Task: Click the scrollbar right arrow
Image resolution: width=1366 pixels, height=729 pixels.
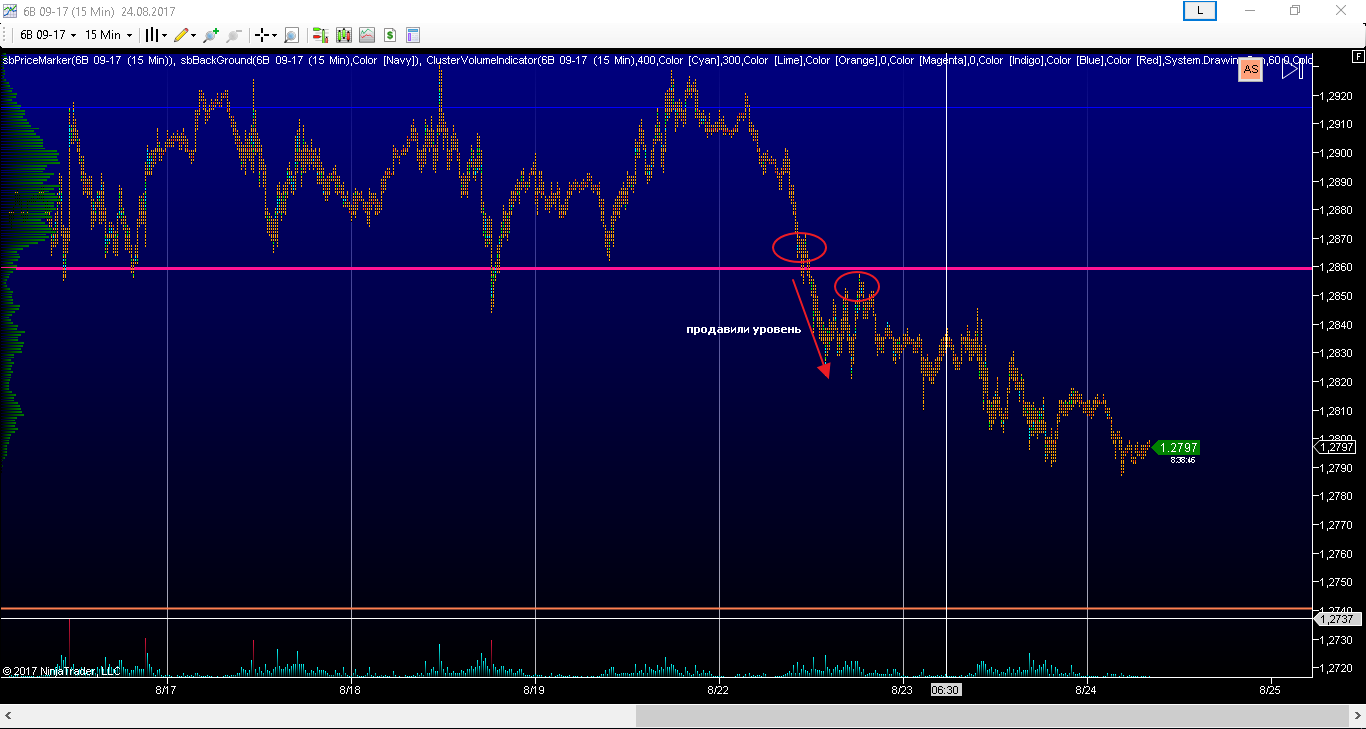Action: tap(1355, 716)
